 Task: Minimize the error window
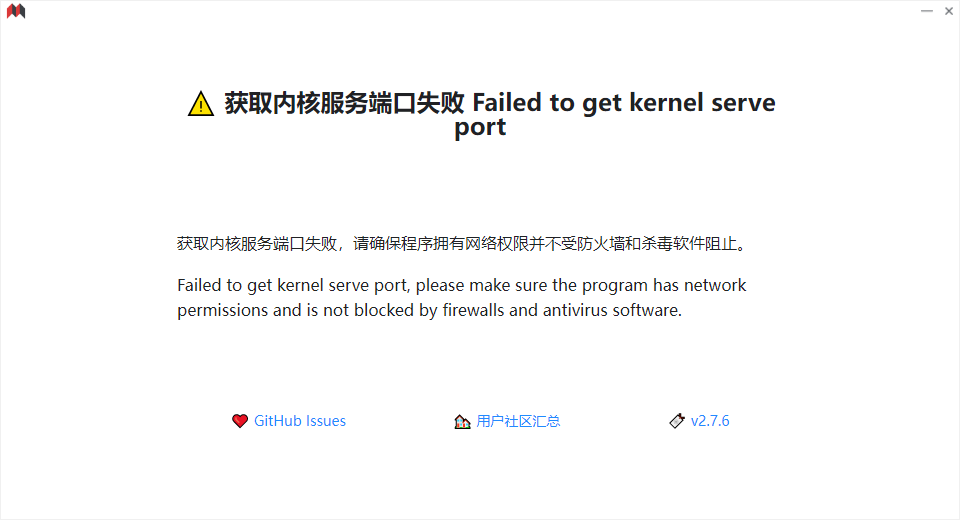926,11
